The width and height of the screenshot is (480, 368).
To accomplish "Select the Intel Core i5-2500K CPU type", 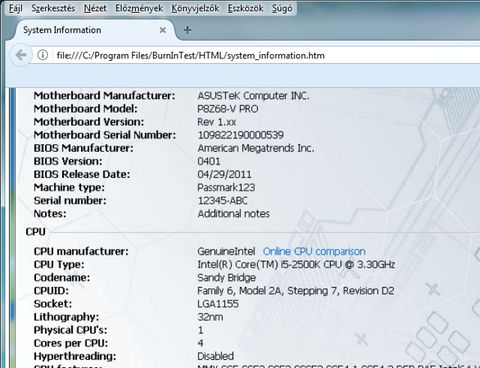I will [x=296, y=265].
